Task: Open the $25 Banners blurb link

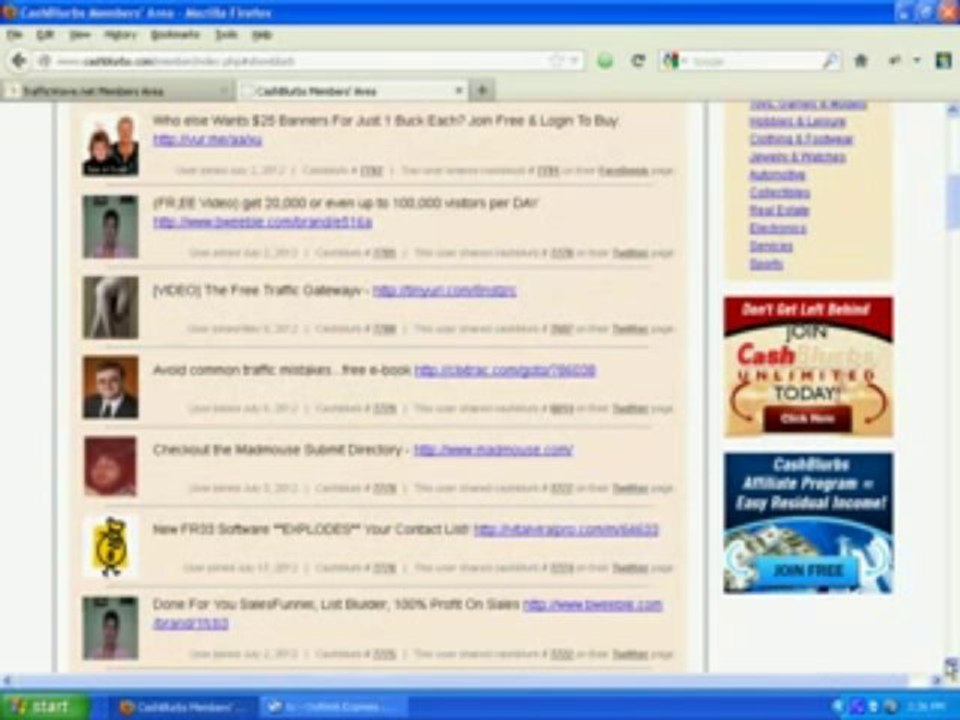Action: pos(208,140)
